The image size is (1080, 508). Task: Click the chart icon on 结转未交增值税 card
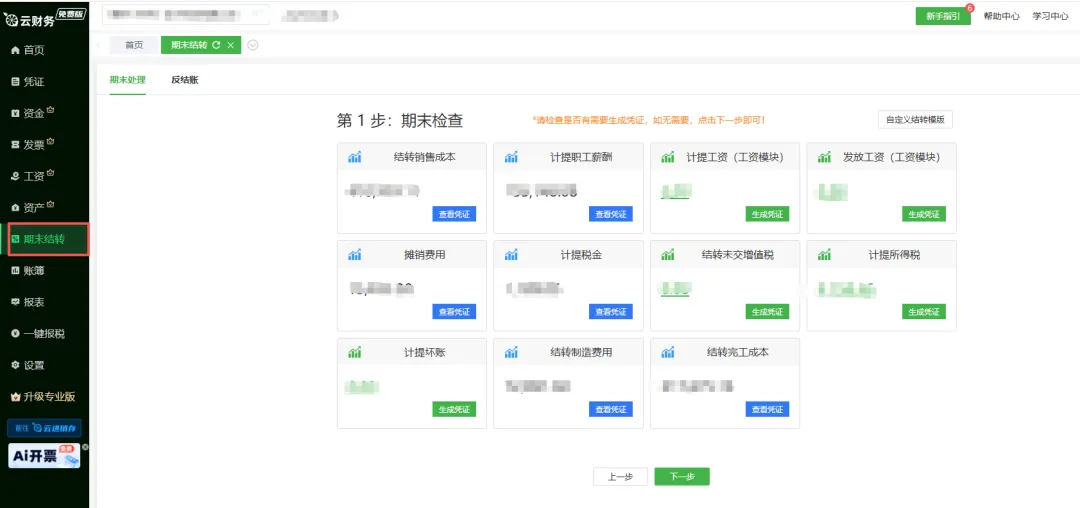[x=668, y=255]
